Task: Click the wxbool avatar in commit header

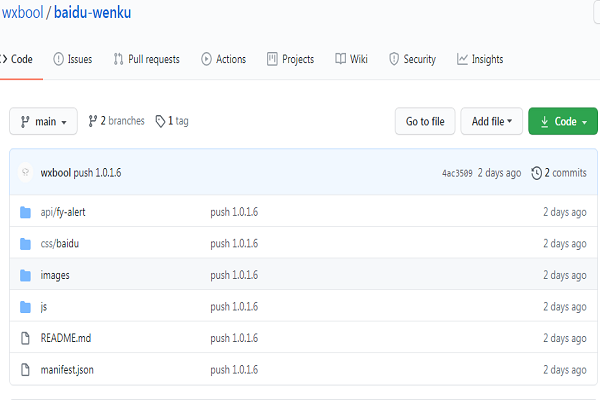Action: (x=26, y=173)
